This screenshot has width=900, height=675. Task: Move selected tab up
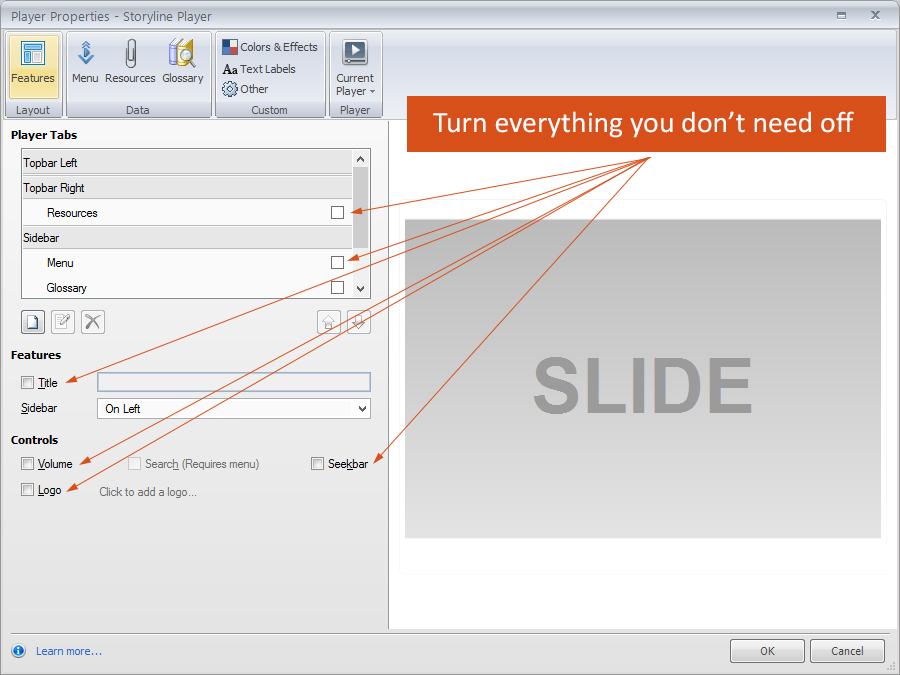point(329,322)
